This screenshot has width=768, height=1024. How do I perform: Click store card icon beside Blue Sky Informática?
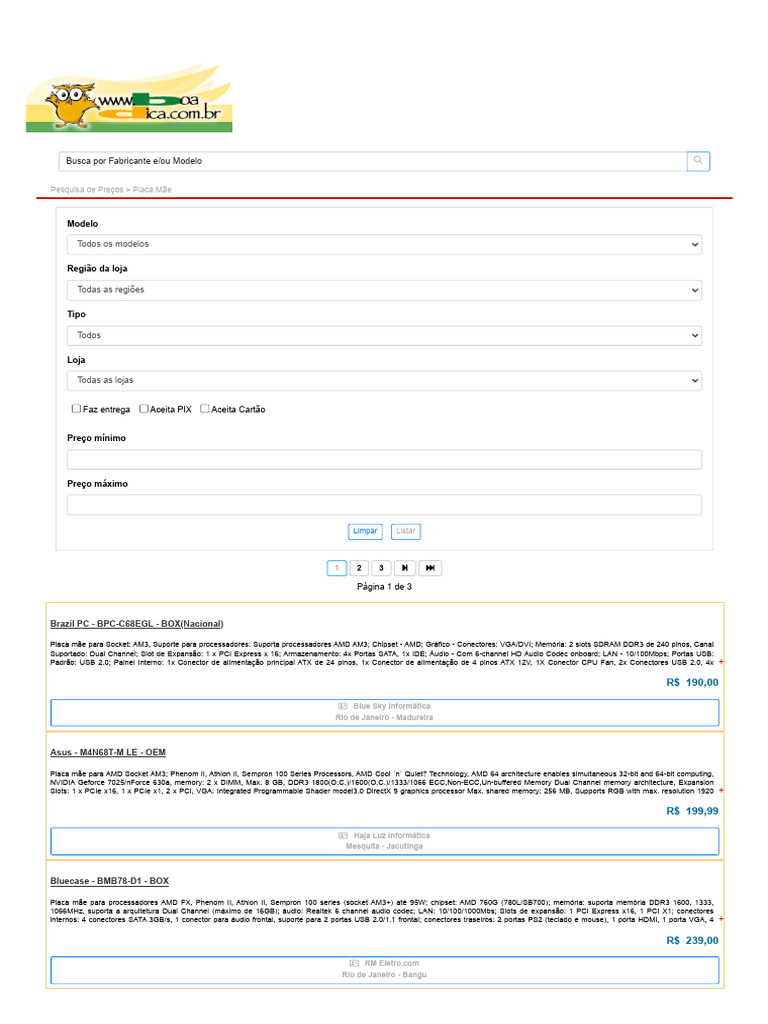[342, 706]
